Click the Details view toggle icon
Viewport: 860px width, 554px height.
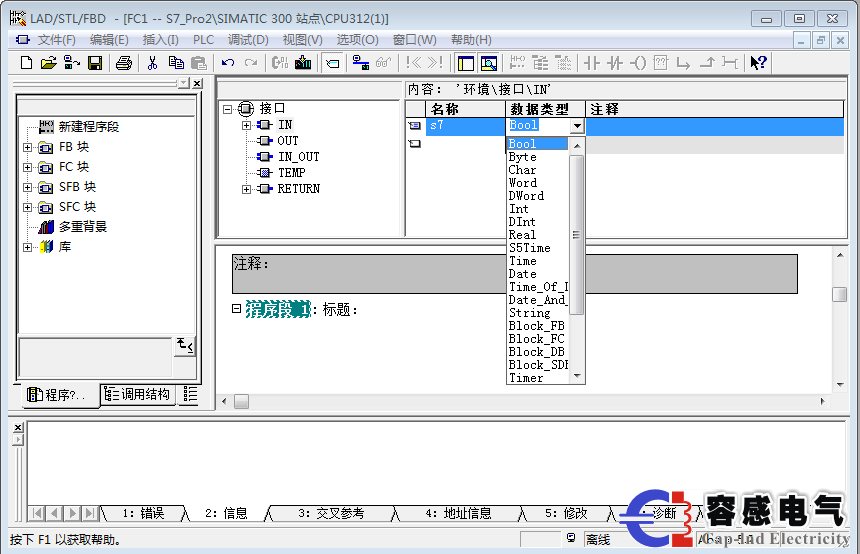tap(489, 63)
